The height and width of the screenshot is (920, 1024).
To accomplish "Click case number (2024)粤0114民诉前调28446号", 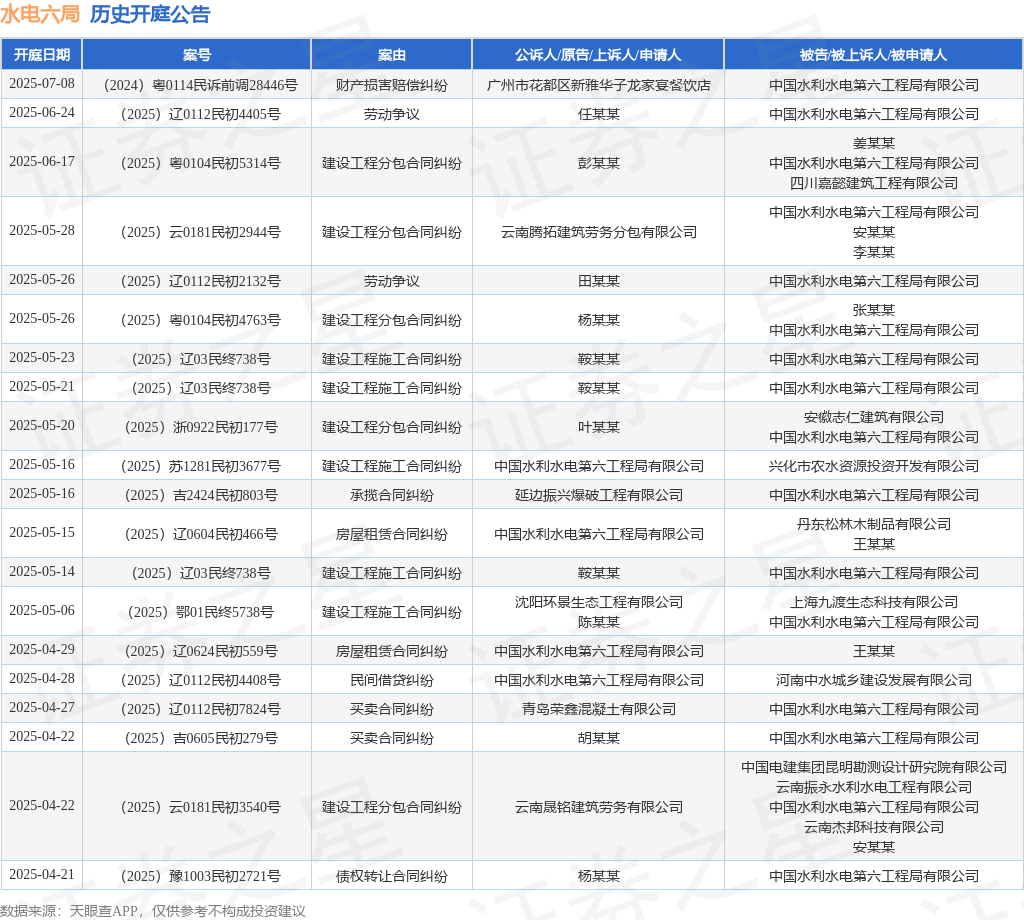I will point(197,85).
